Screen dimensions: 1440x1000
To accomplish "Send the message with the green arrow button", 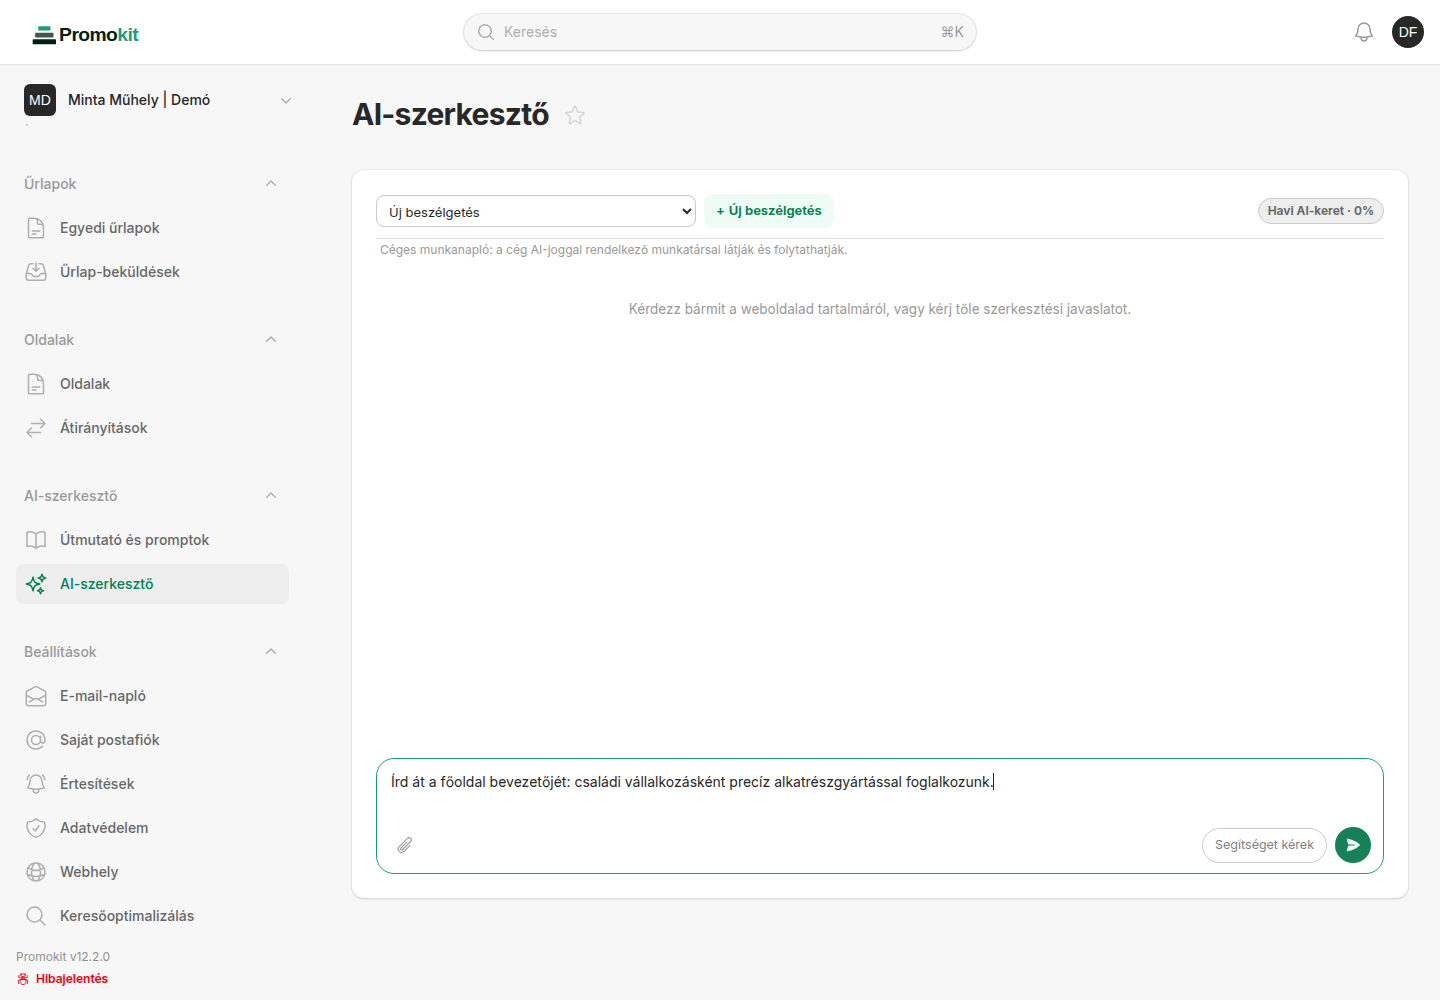I will pyautogui.click(x=1353, y=845).
